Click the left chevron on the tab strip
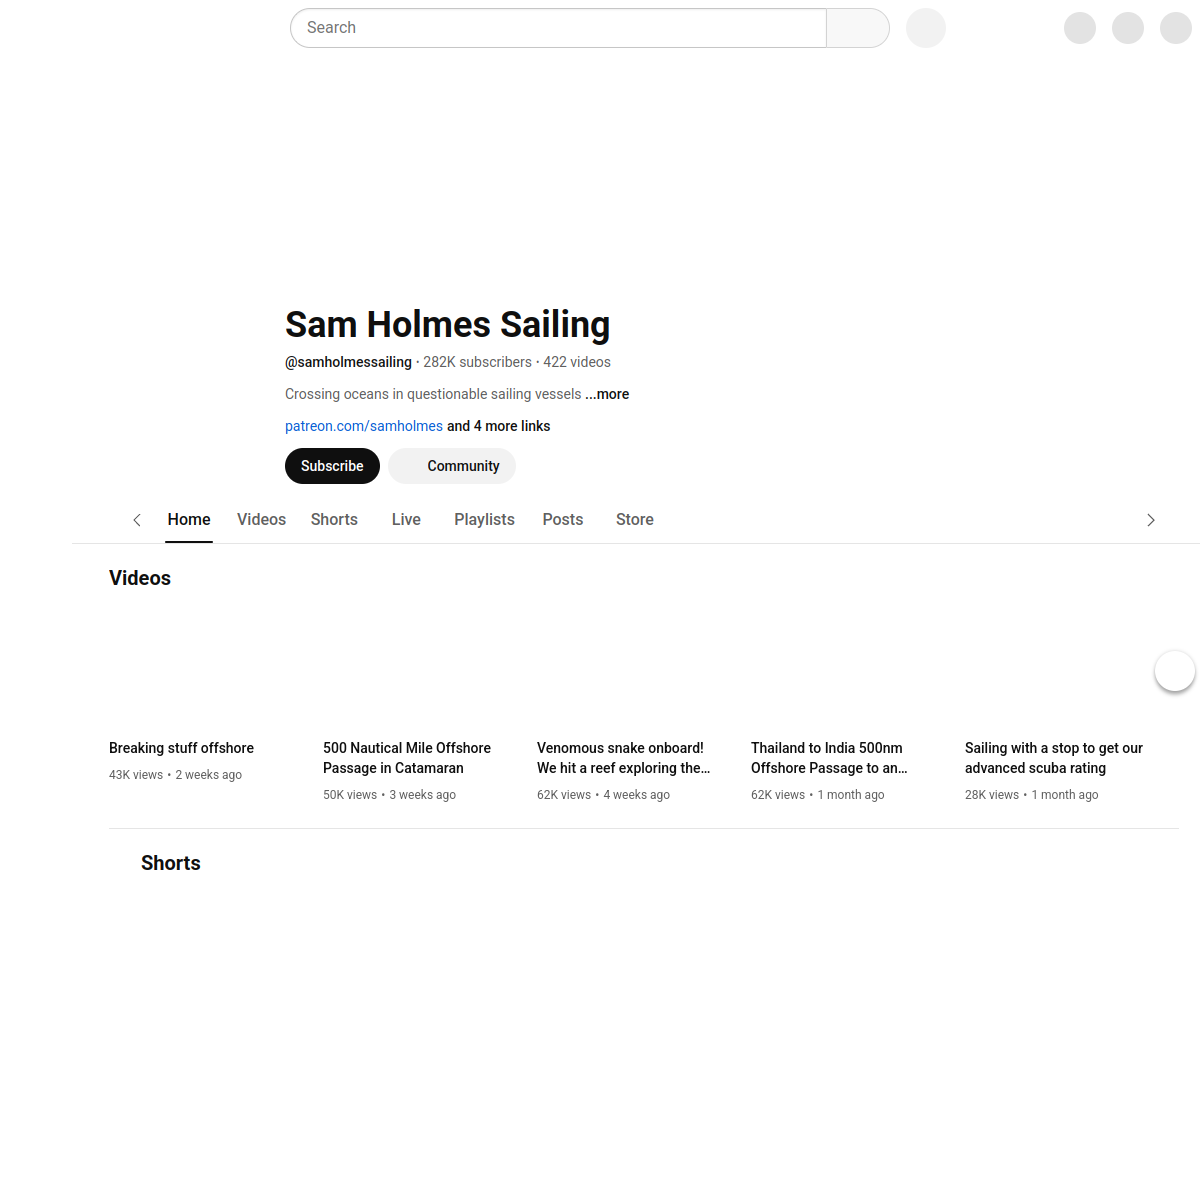 pyautogui.click(x=137, y=520)
